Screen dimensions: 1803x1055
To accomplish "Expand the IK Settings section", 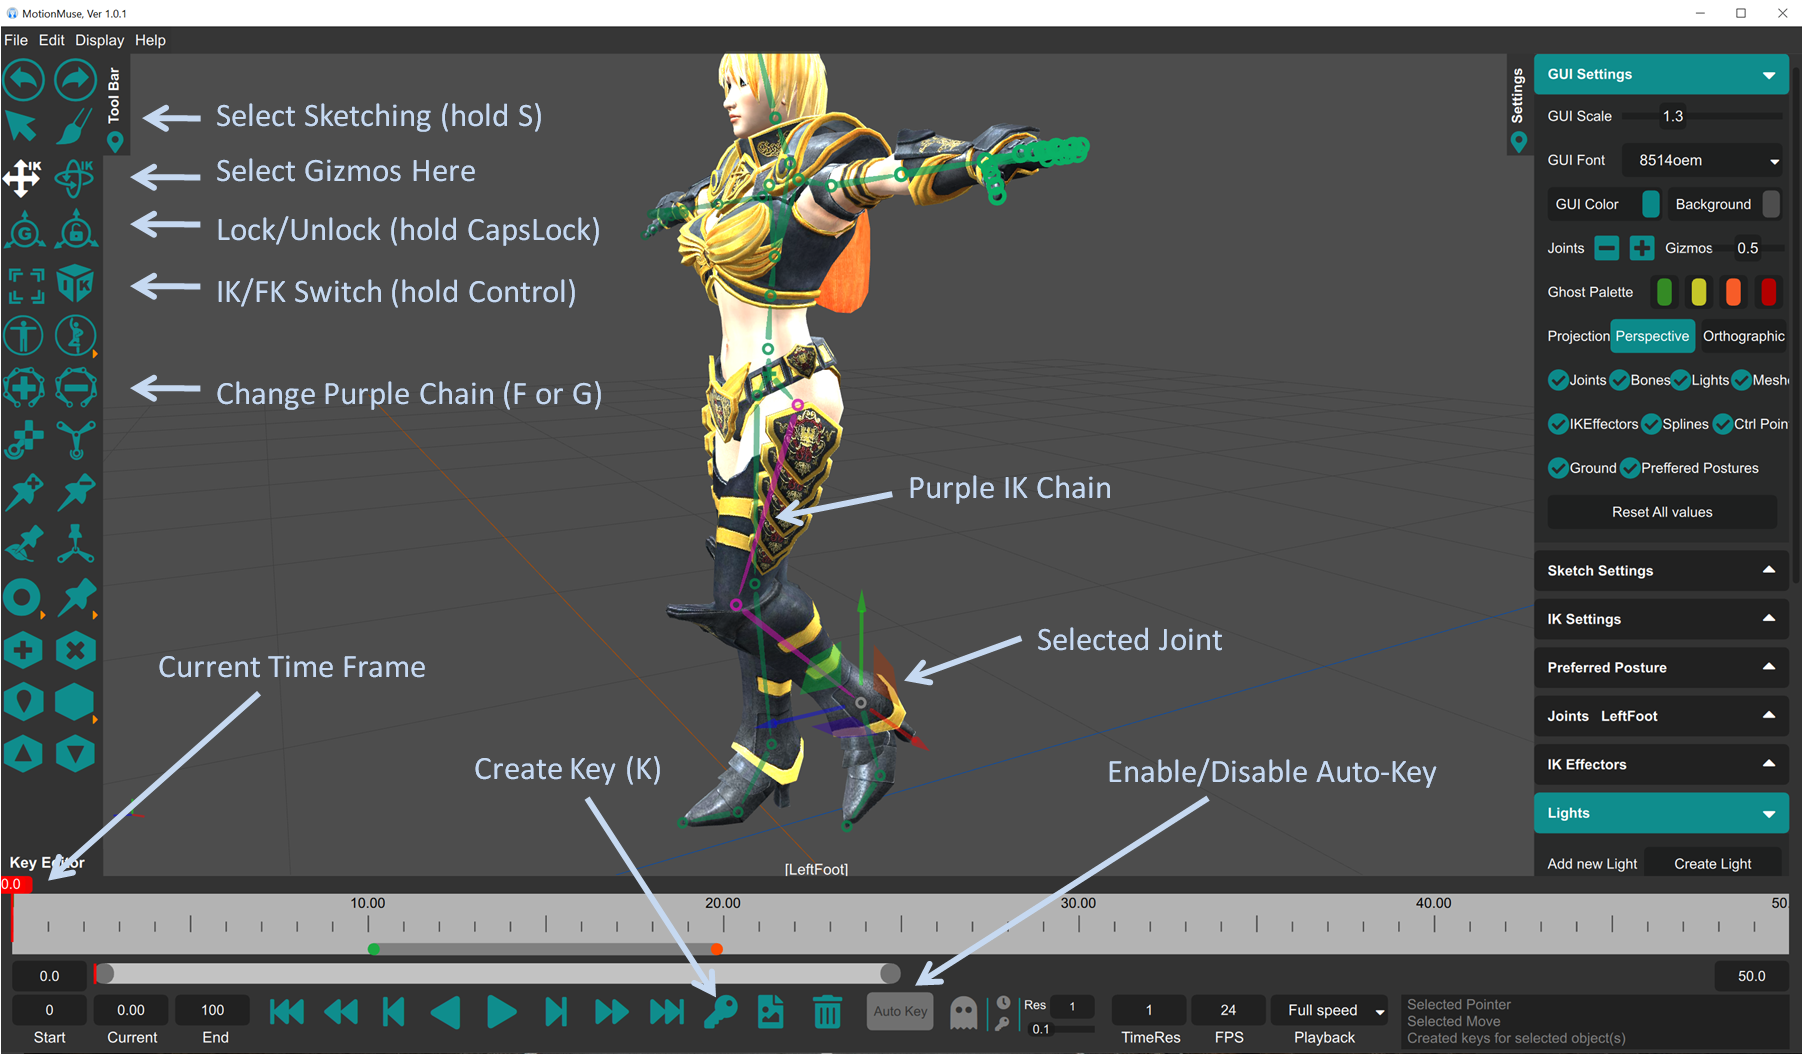I will coord(1661,619).
